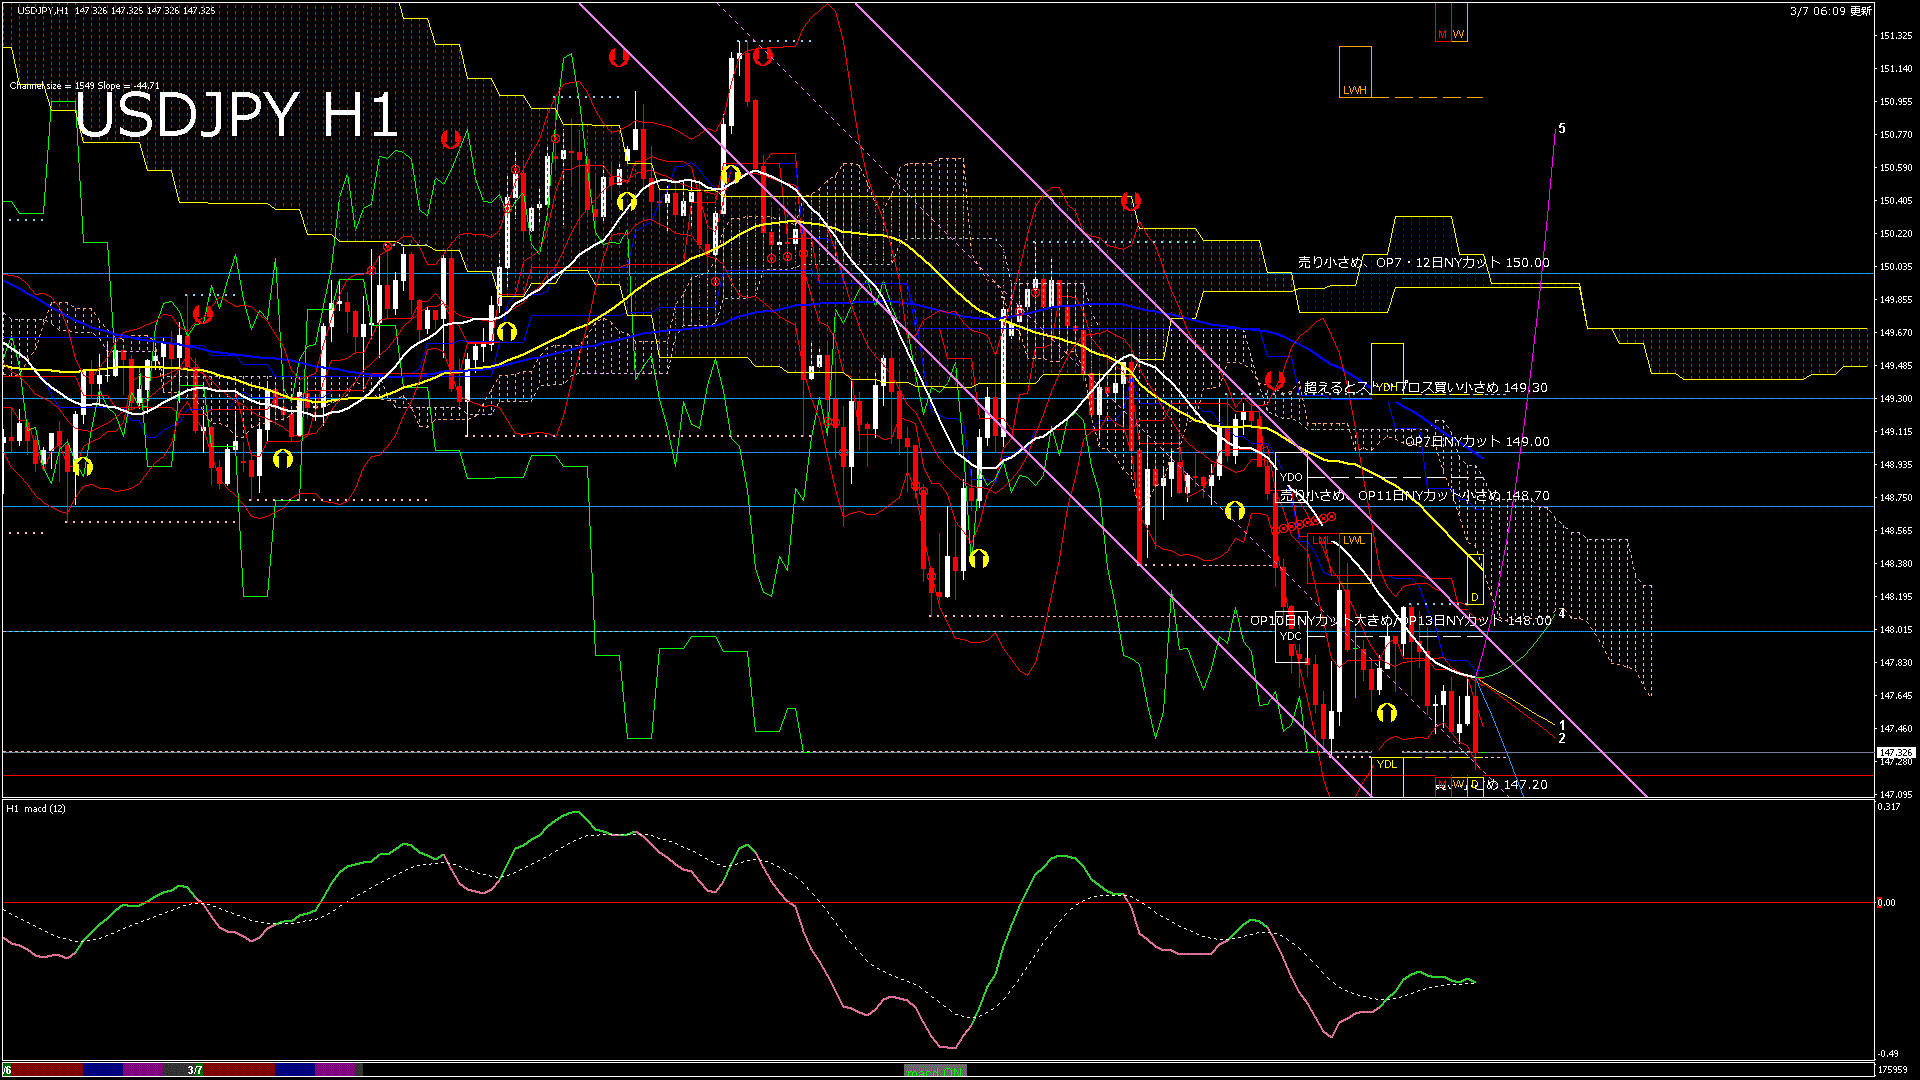This screenshot has width=1920, height=1080.
Task: Click the wave number 4 projection label
Action: pyautogui.click(x=1562, y=613)
